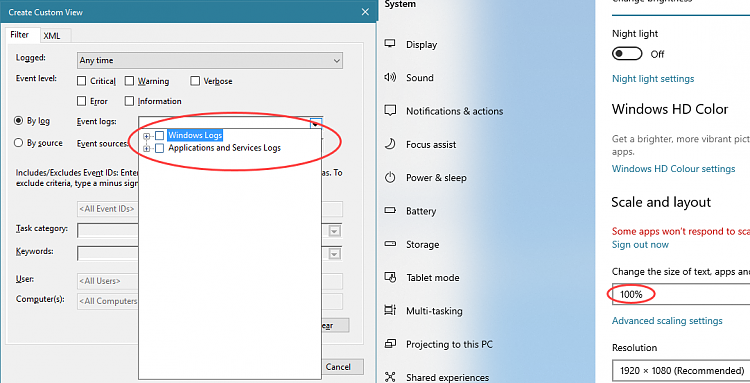
Task: Click the Sign out now link
Action: 640,244
